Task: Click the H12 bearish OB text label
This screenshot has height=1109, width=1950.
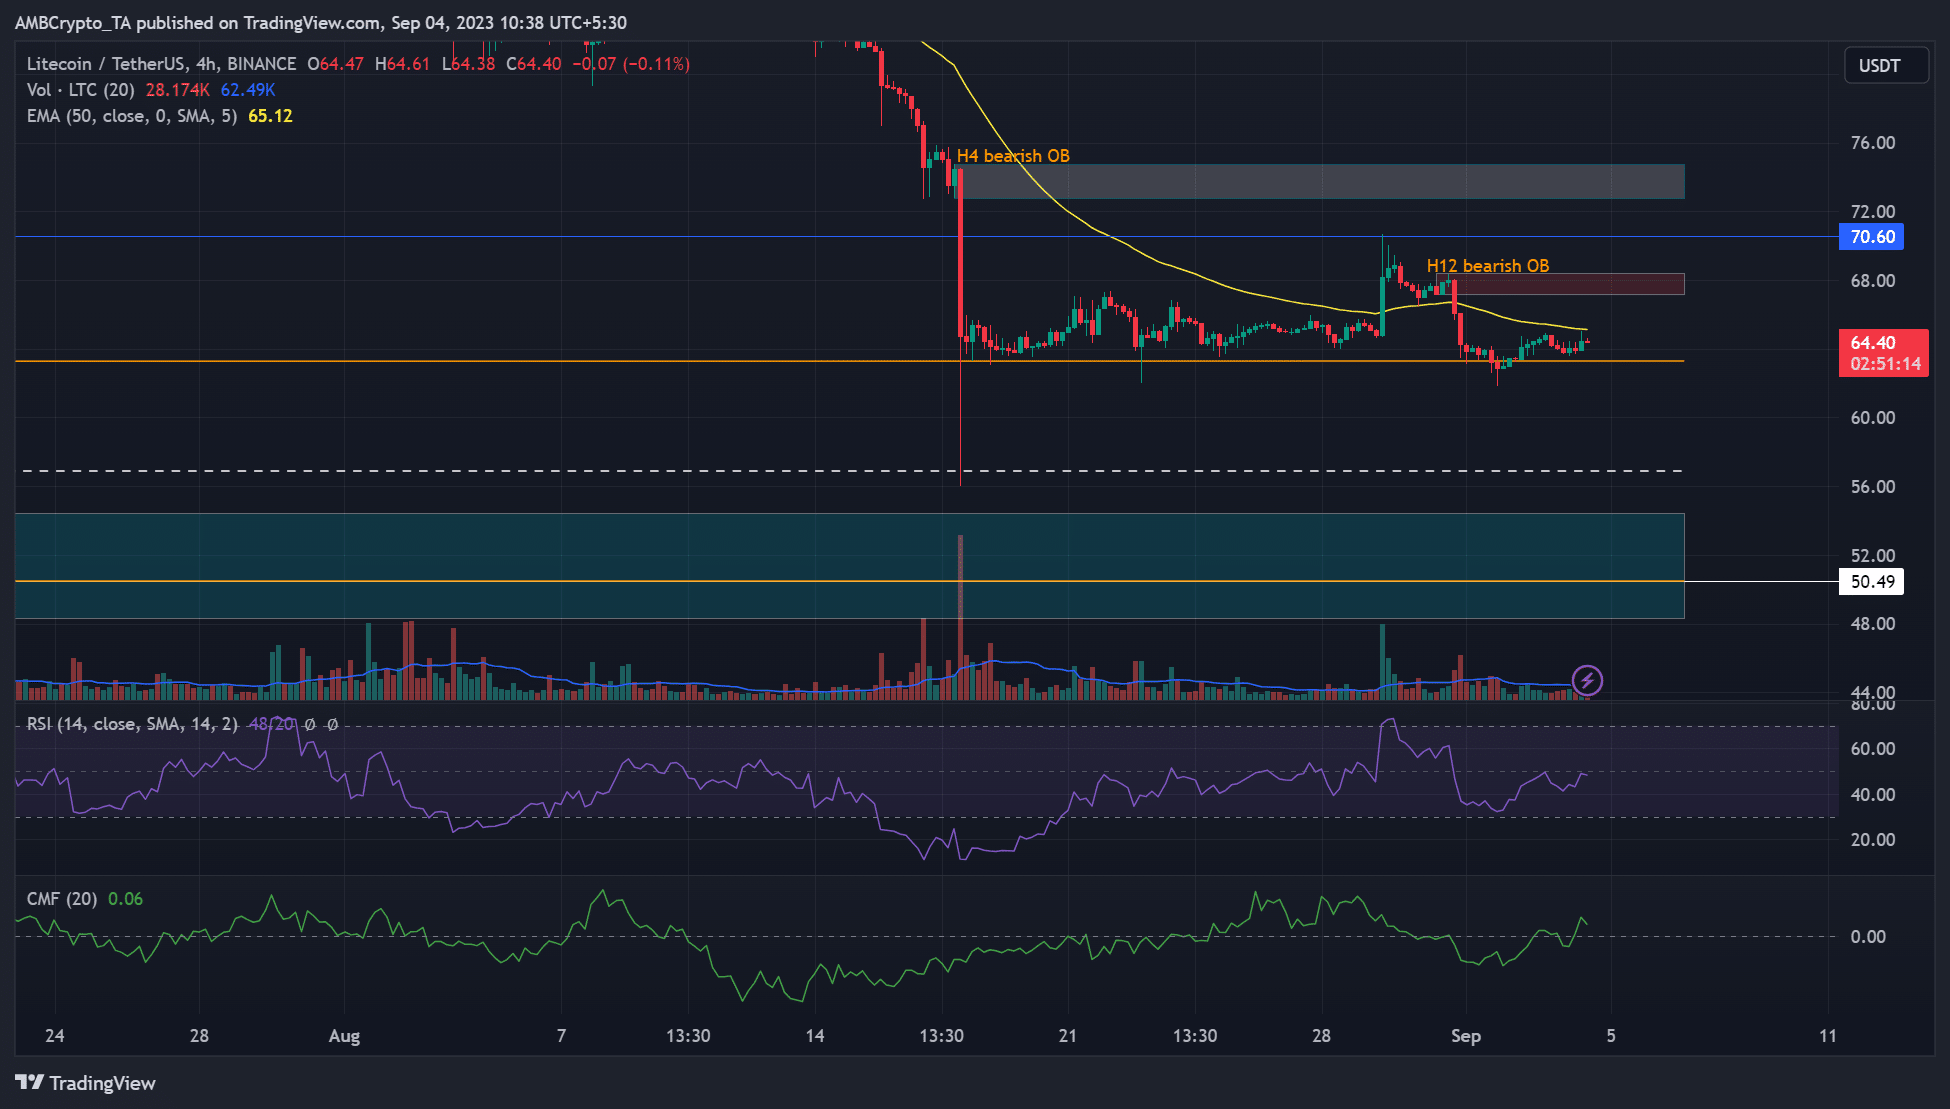Action: pos(1488,266)
